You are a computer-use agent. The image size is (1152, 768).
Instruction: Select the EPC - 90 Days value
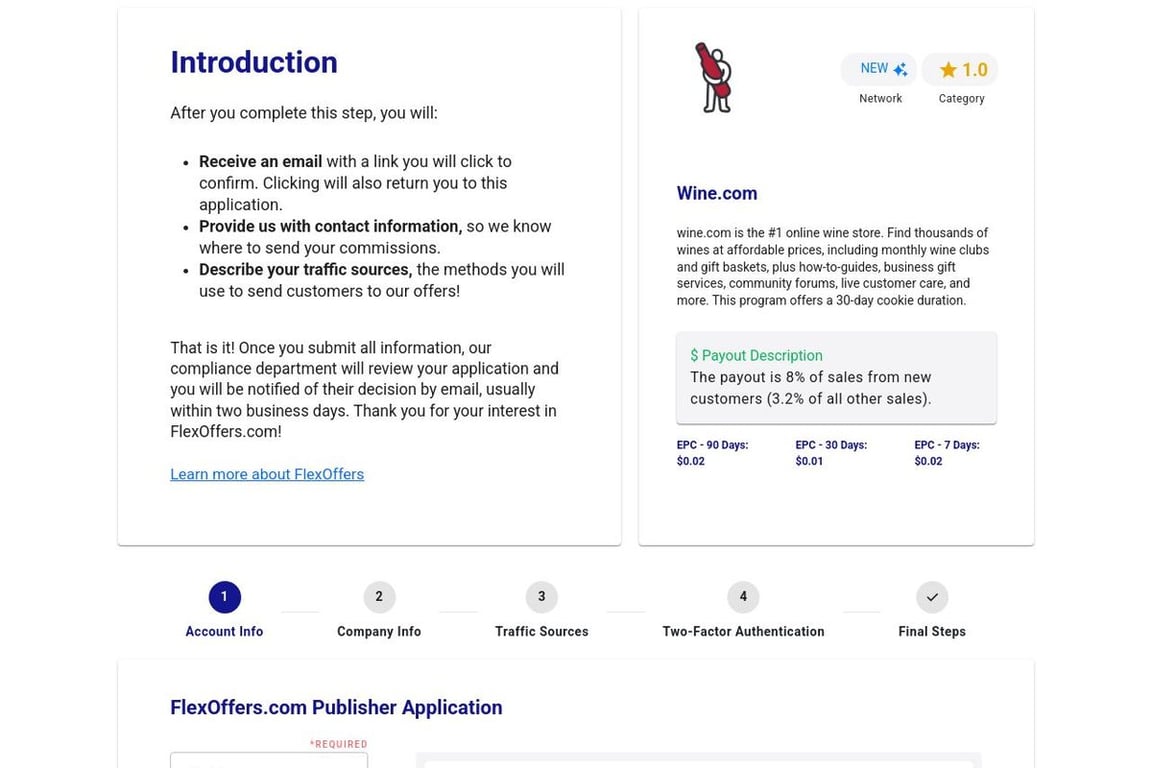pos(691,461)
